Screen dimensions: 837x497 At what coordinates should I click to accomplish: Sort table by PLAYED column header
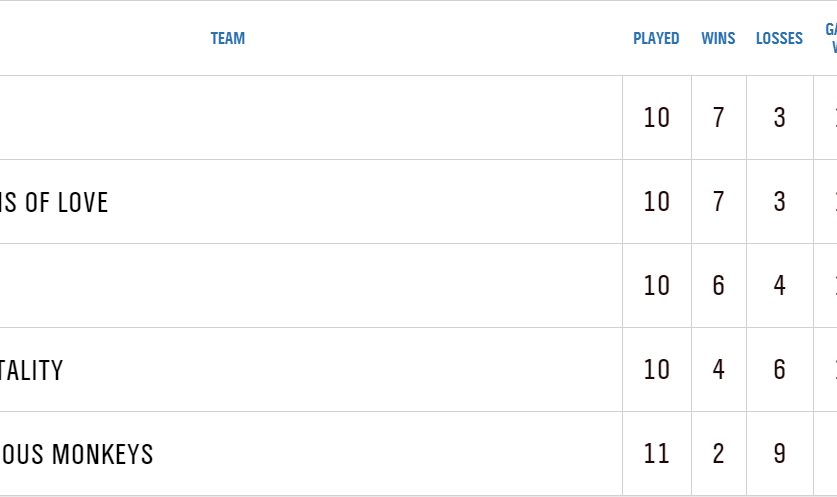pyautogui.click(x=656, y=39)
